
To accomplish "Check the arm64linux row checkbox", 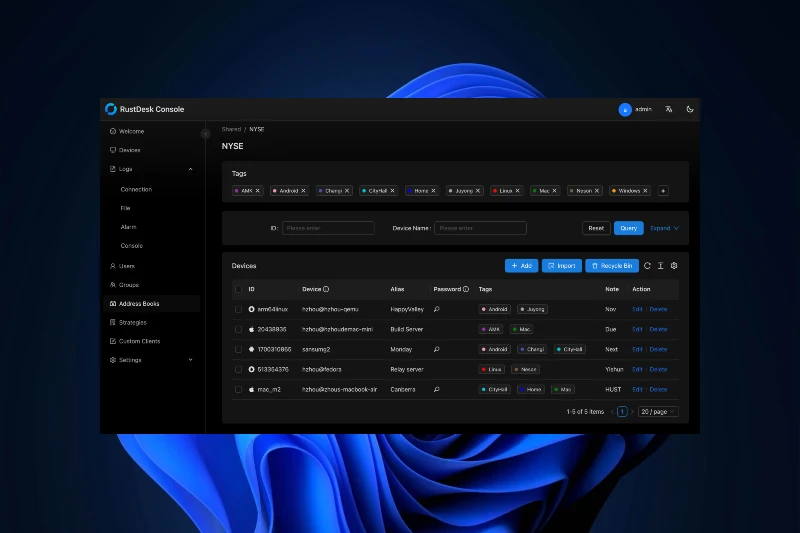I will tap(238, 309).
